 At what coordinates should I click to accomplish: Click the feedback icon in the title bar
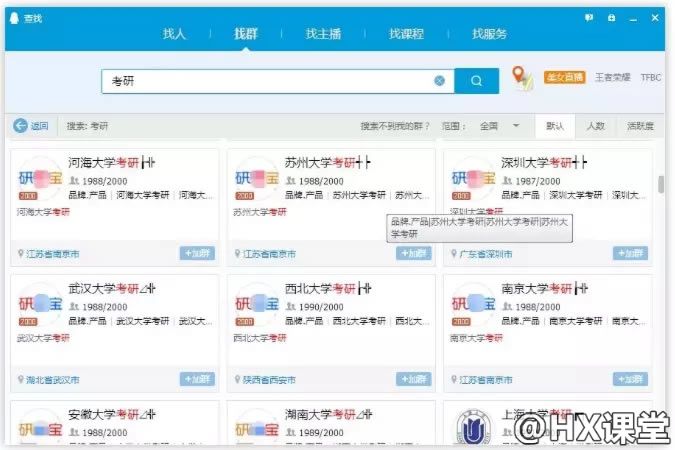(x=589, y=18)
